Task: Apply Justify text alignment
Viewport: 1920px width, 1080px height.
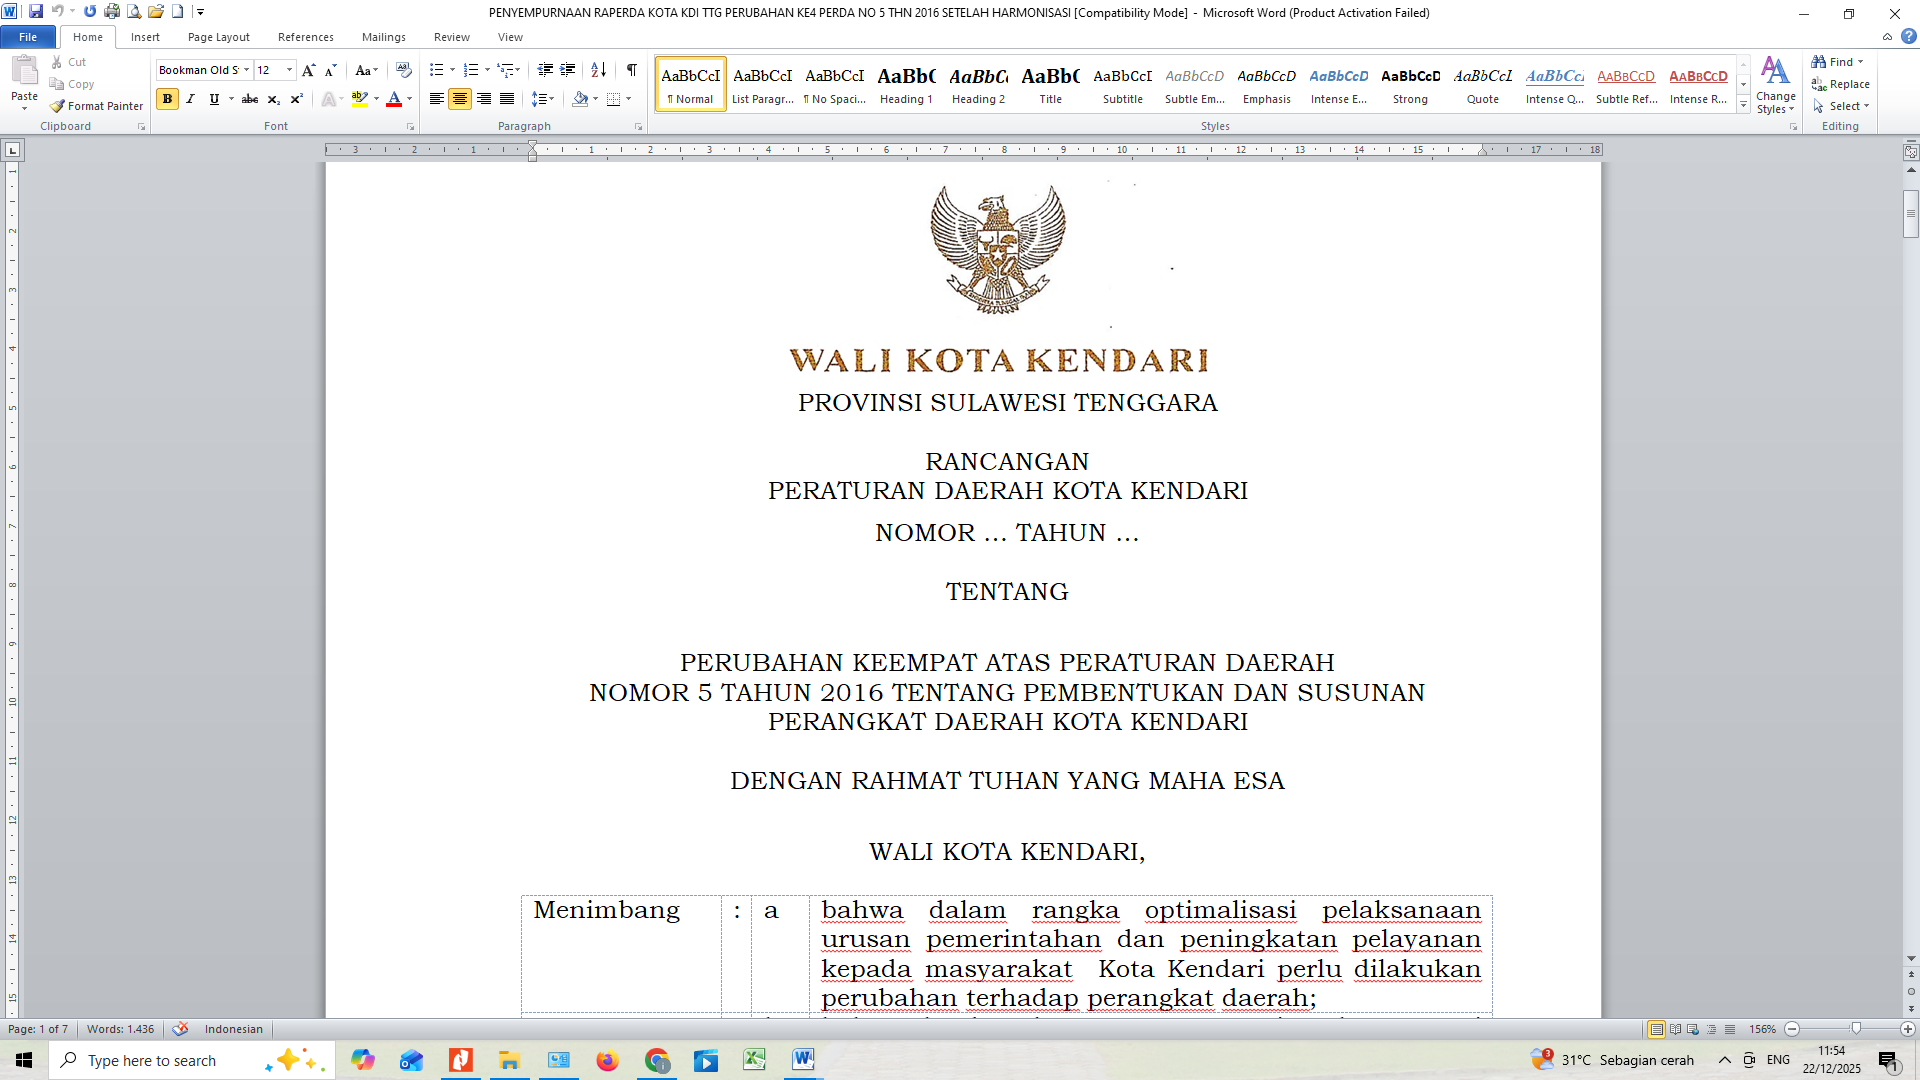Action: (x=507, y=99)
